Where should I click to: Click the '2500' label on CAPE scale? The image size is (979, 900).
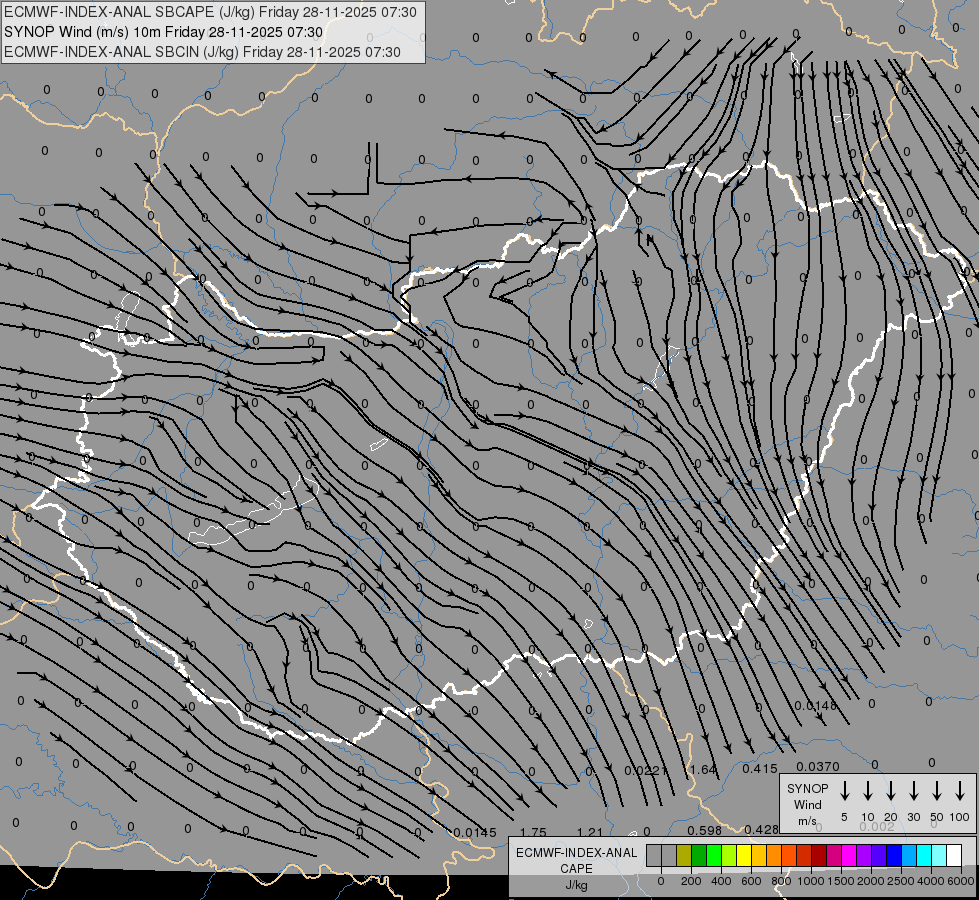[900, 881]
